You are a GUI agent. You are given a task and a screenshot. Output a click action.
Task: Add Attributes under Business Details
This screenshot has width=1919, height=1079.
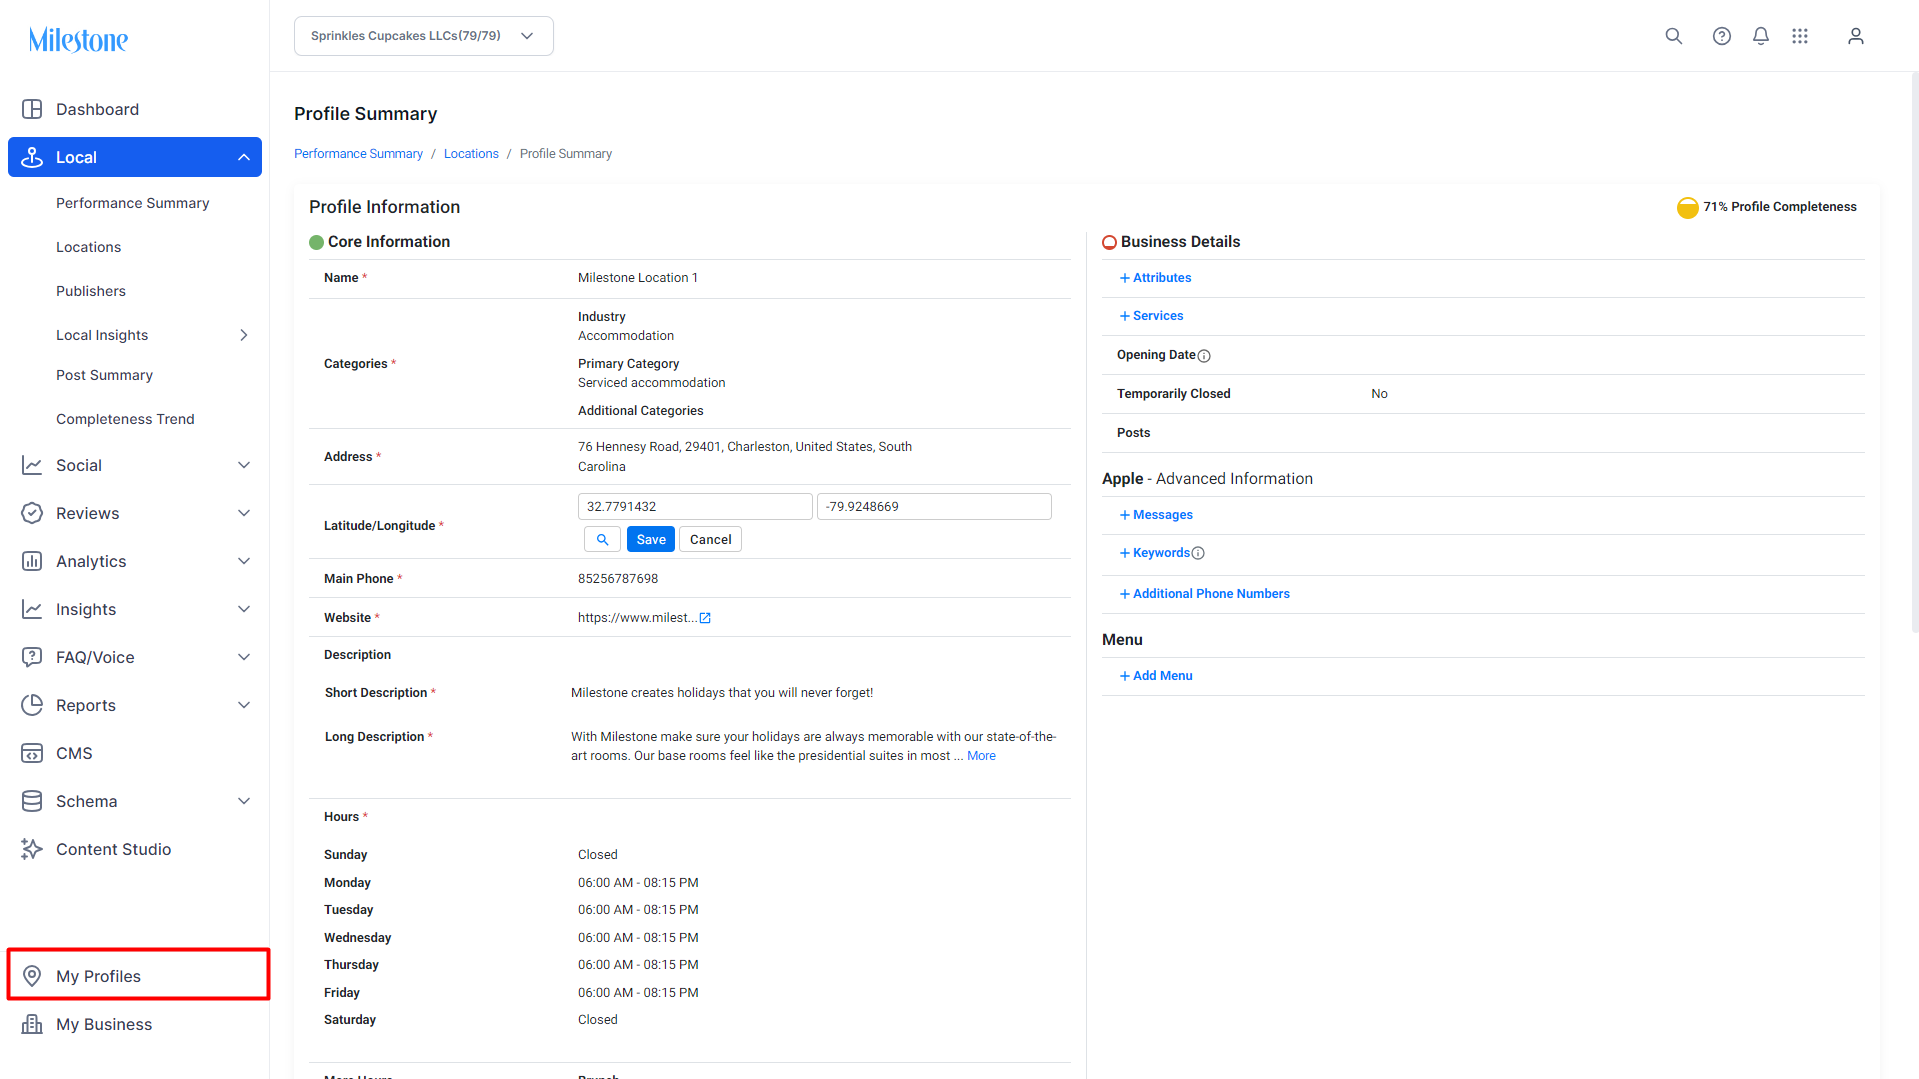click(1155, 278)
